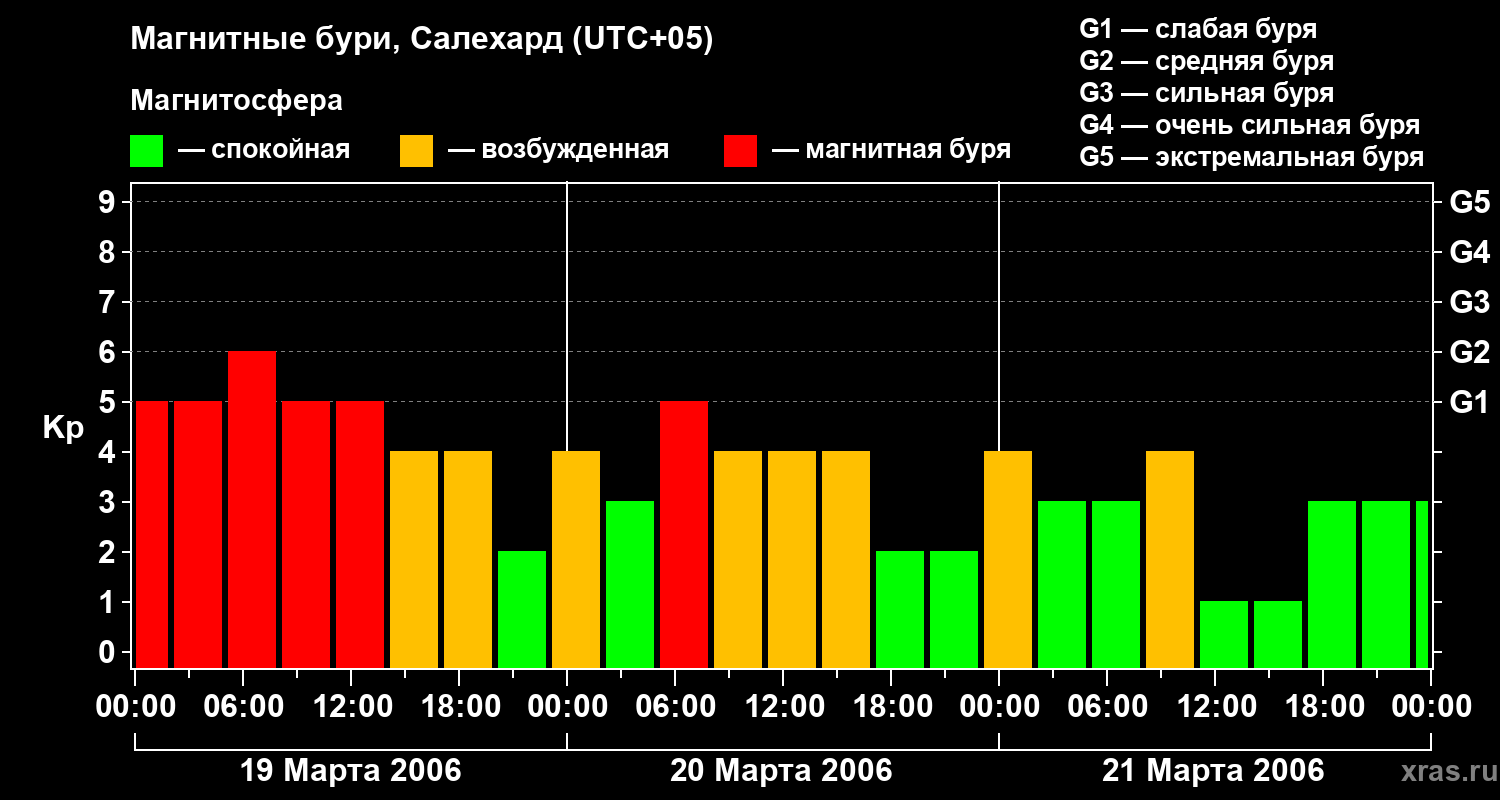Image resolution: width=1500 pixels, height=800 pixels.
Task: Click the Kp axis value 8
Action: [109, 252]
